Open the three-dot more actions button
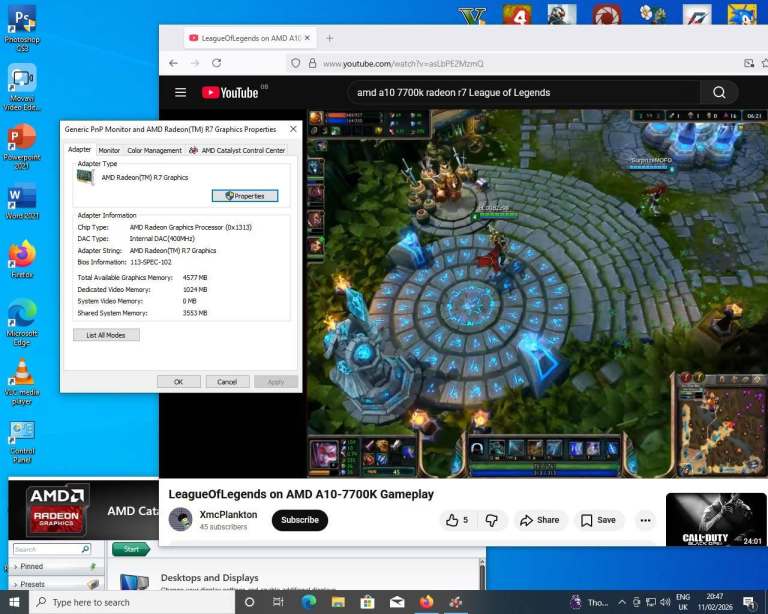The width and height of the screenshot is (768, 614). coord(645,520)
